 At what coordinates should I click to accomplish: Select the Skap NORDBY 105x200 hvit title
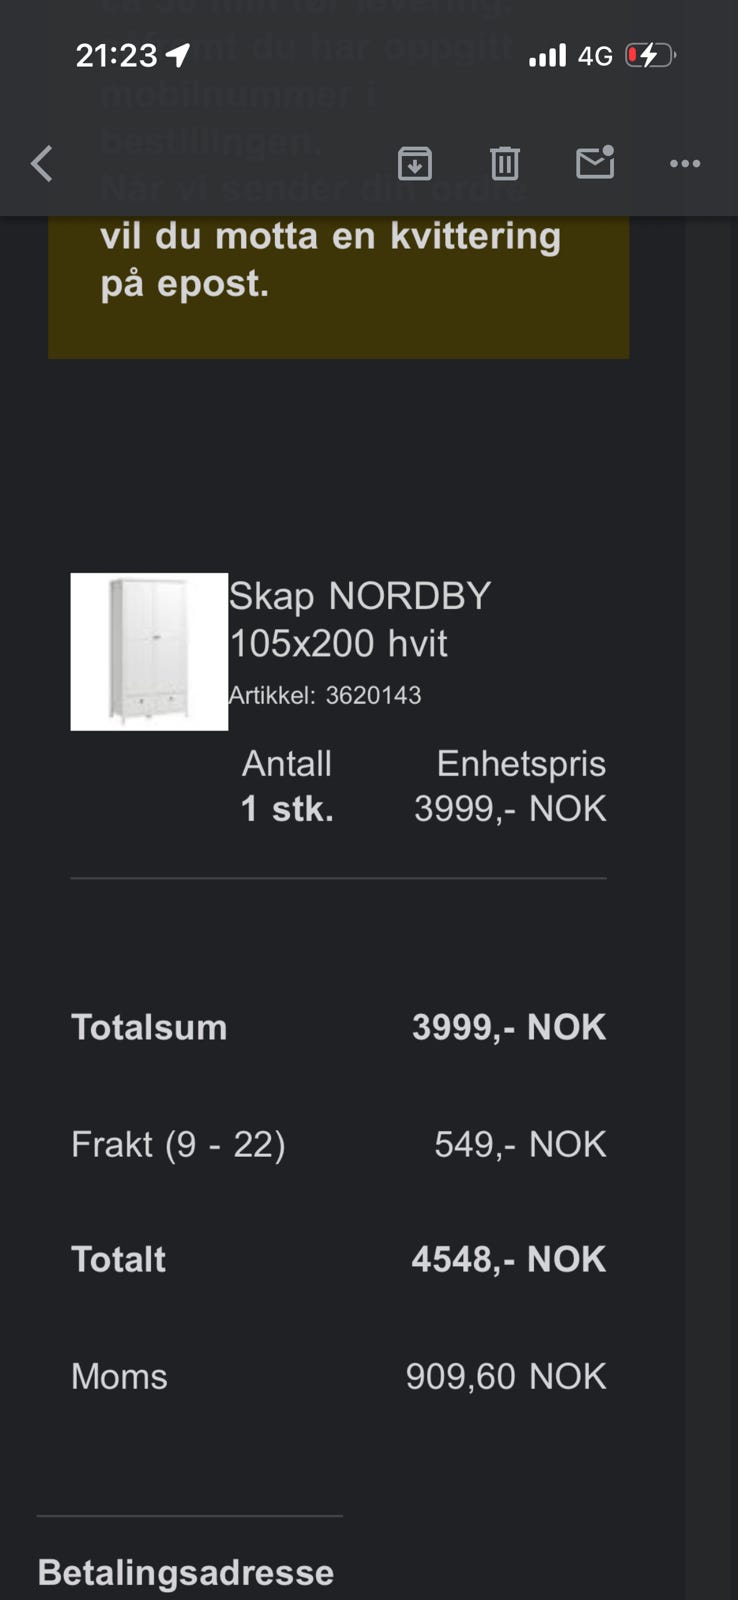[360, 619]
